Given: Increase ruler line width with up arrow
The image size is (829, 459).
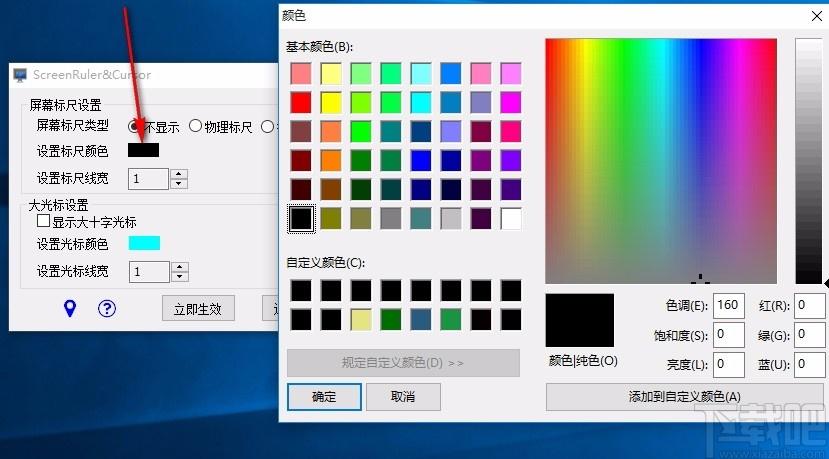Looking at the screenshot, I should coord(179,174).
